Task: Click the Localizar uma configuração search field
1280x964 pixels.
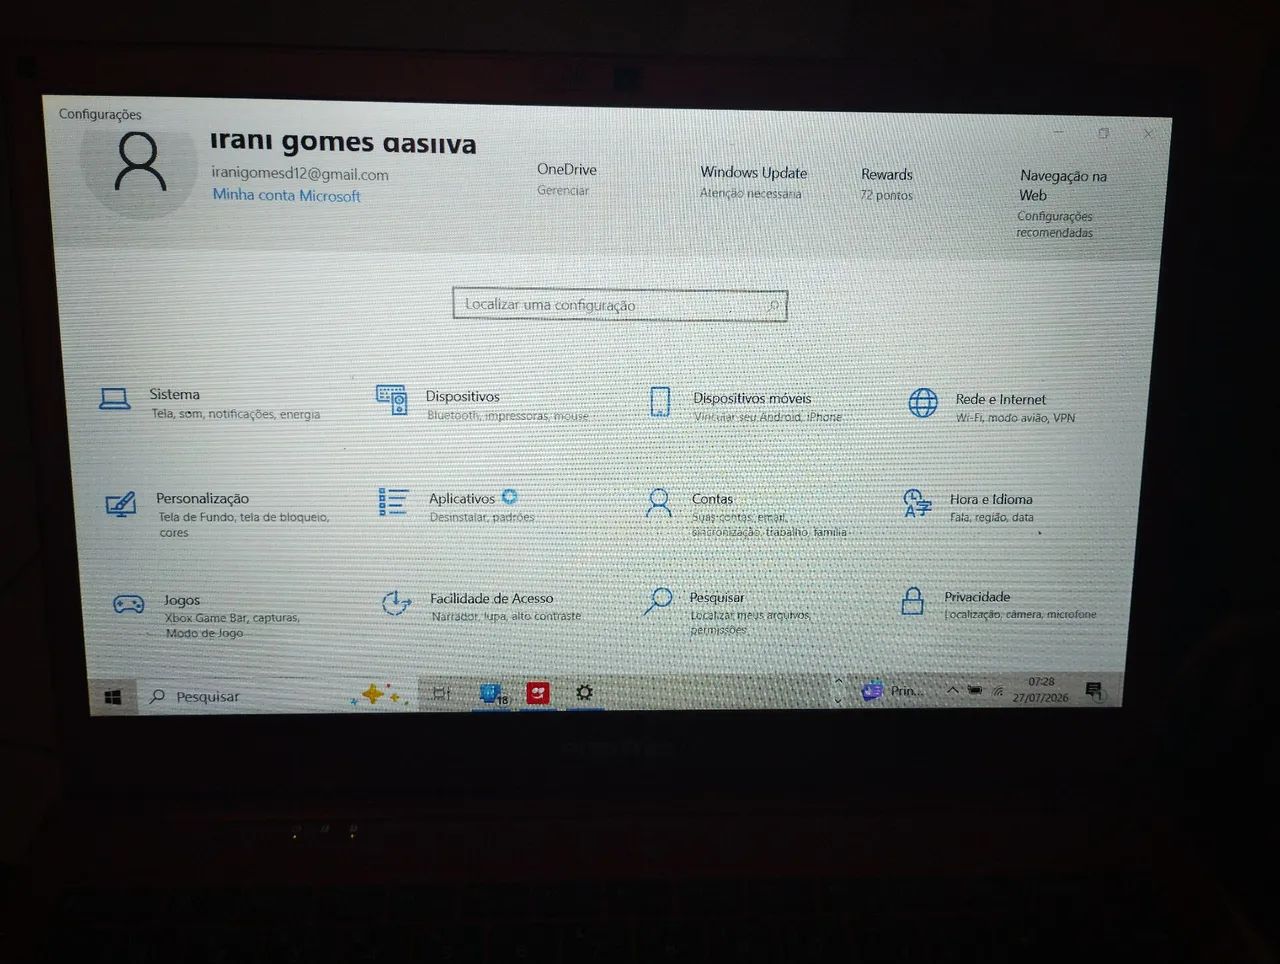Action: pos(620,305)
